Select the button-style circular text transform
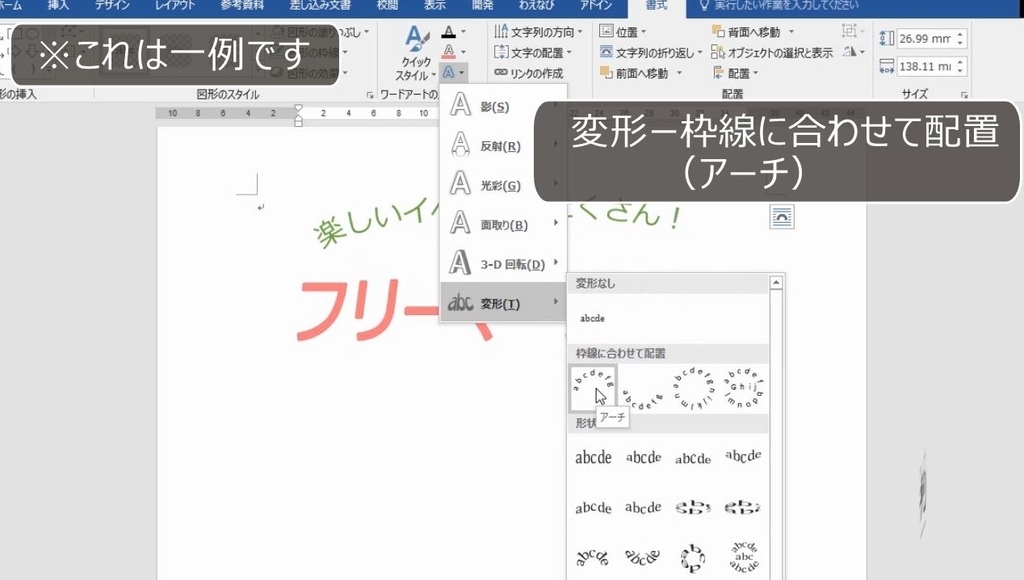Screen dimensions: 1024x580 coord(743,388)
